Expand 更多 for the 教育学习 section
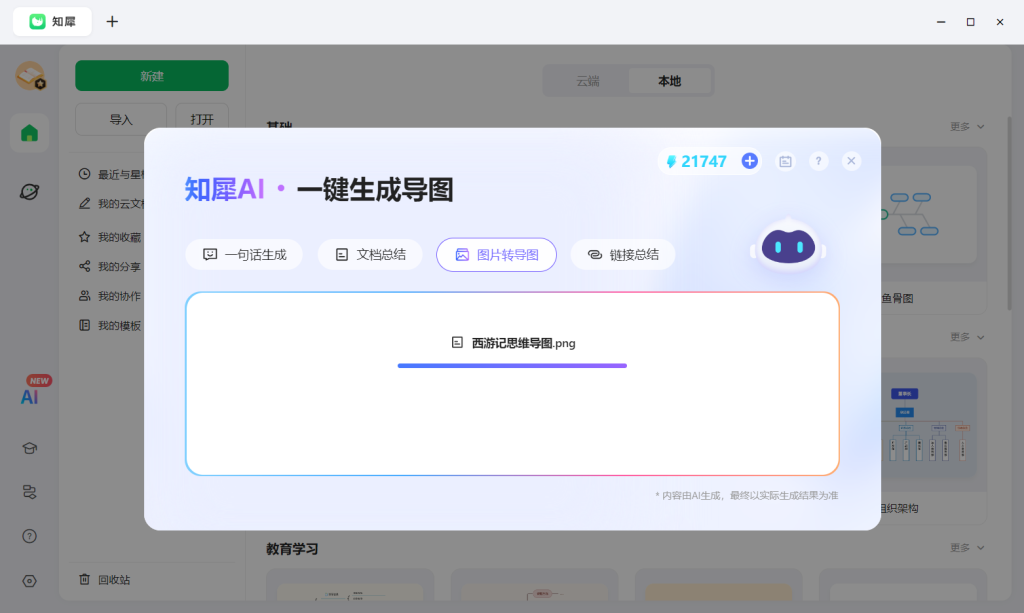This screenshot has height=613, width=1024. (967, 548)
